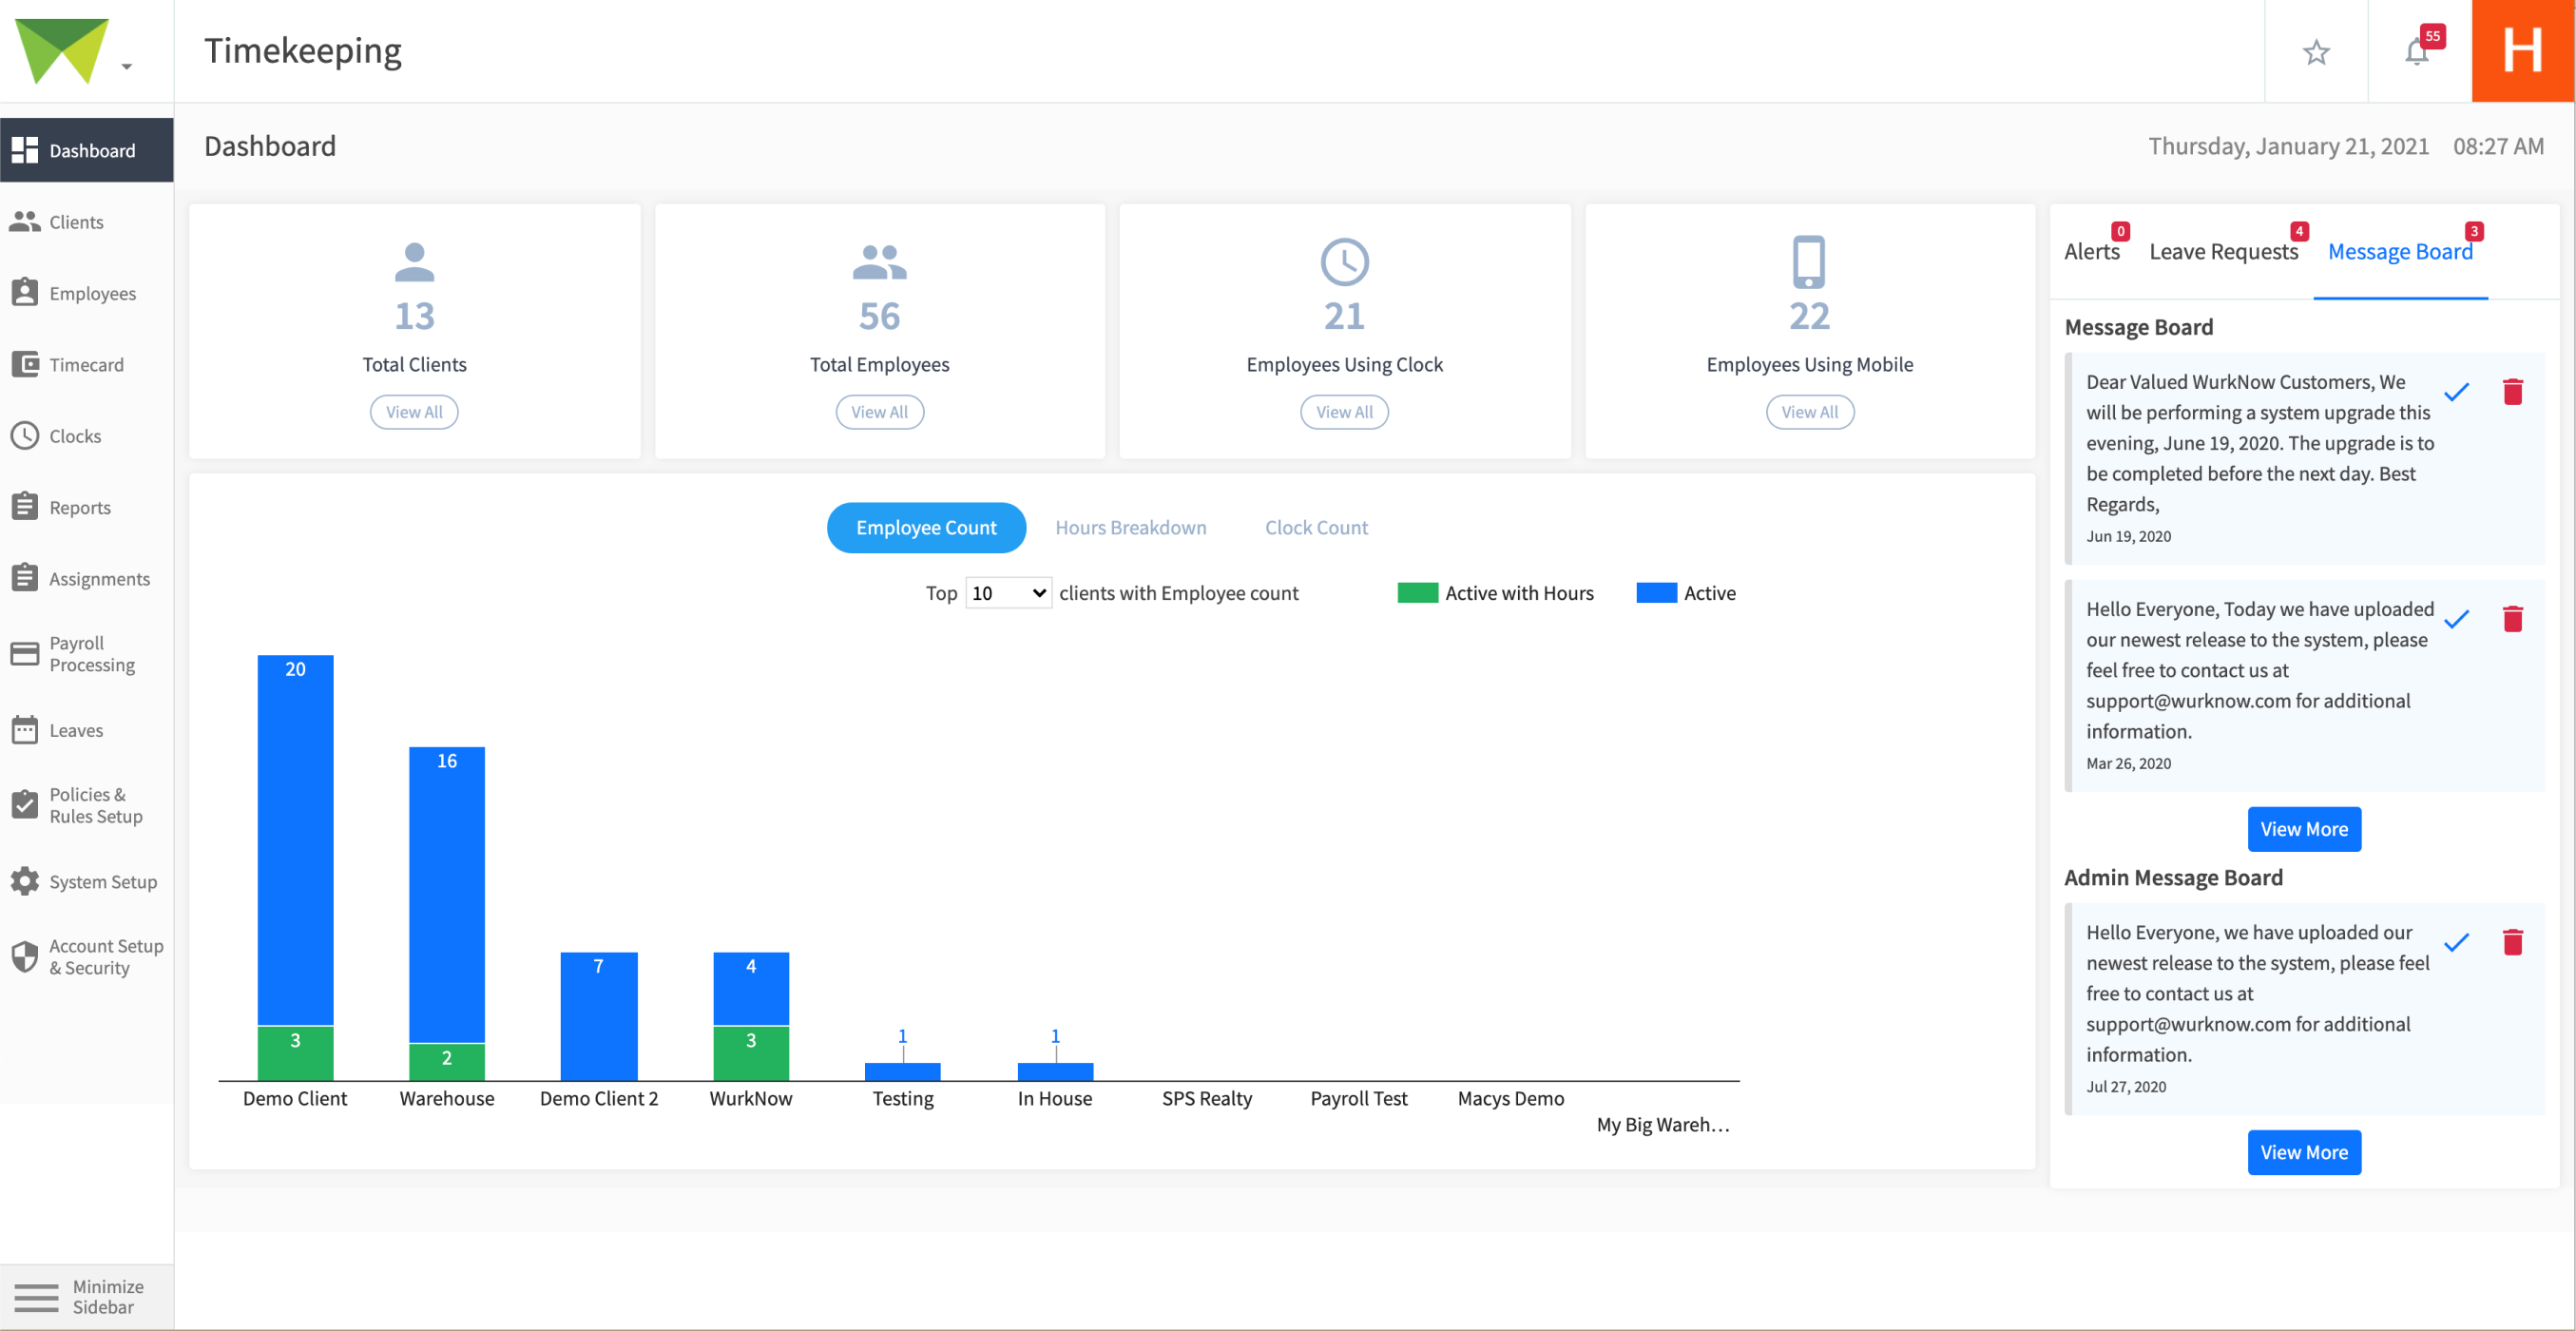Image resolution: width=2576 pixels, height=1331 pixels.
Task: Delete the Jul 27 admin message
Action: pos(2512,942)
